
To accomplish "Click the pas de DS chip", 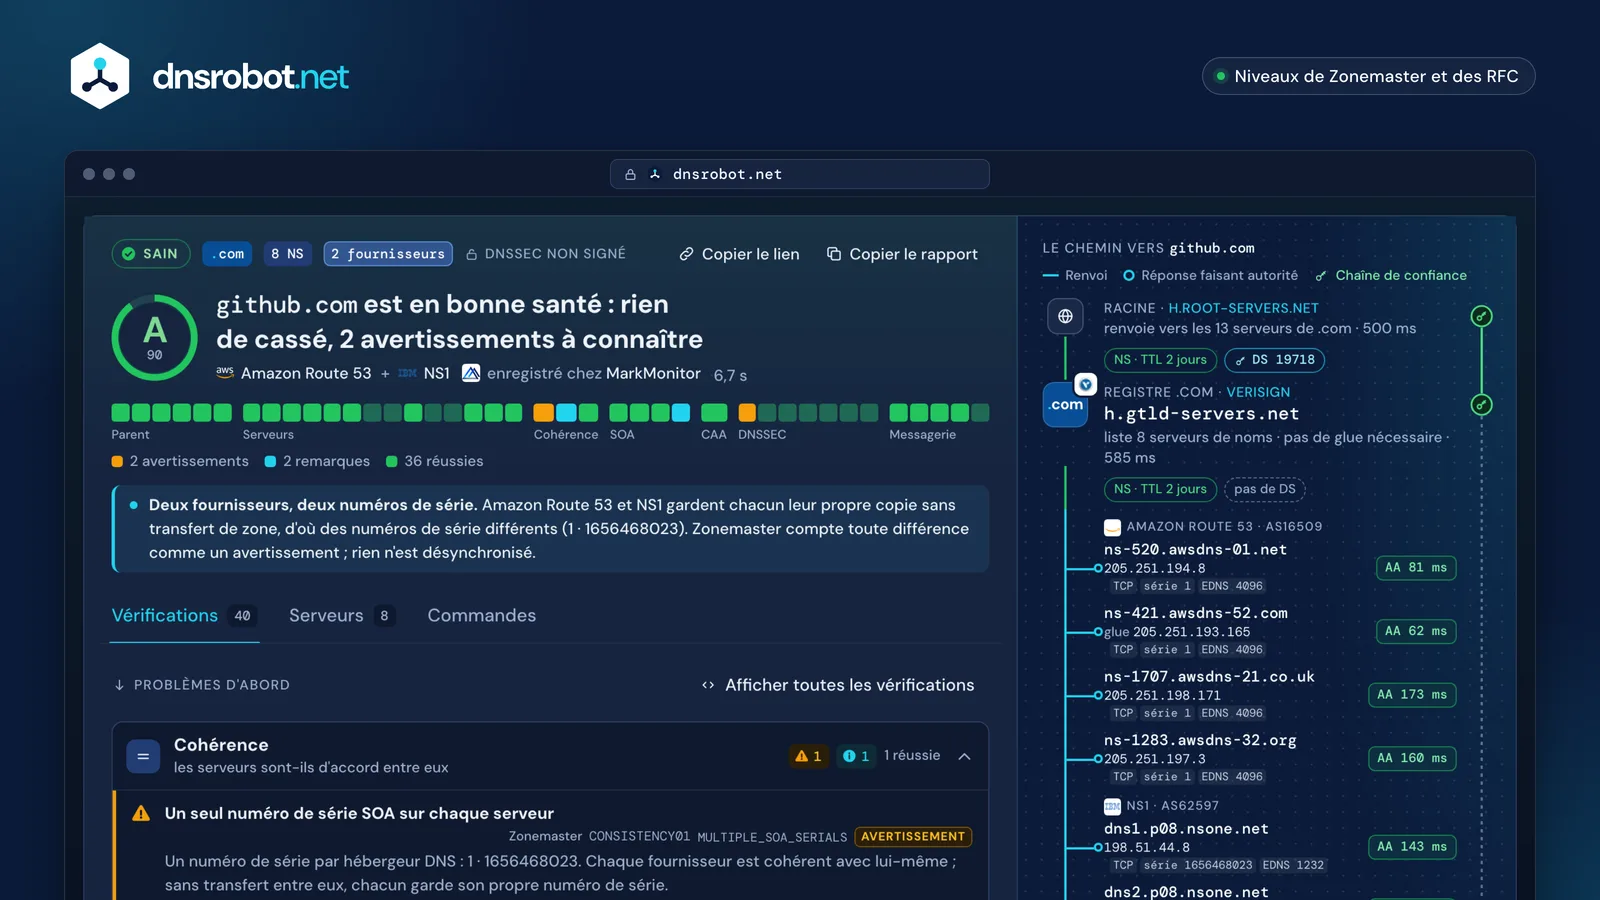I will pos(1265,489).
